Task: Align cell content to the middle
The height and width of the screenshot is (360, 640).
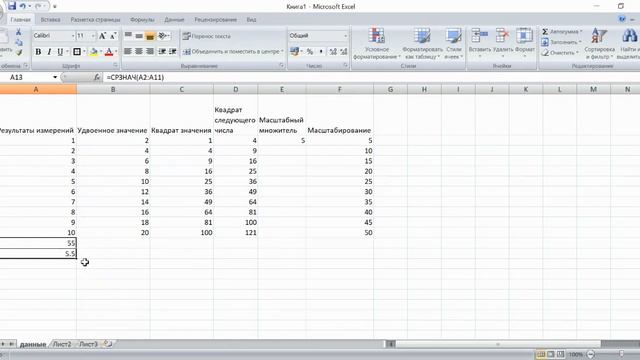Action: click(139, 36)
